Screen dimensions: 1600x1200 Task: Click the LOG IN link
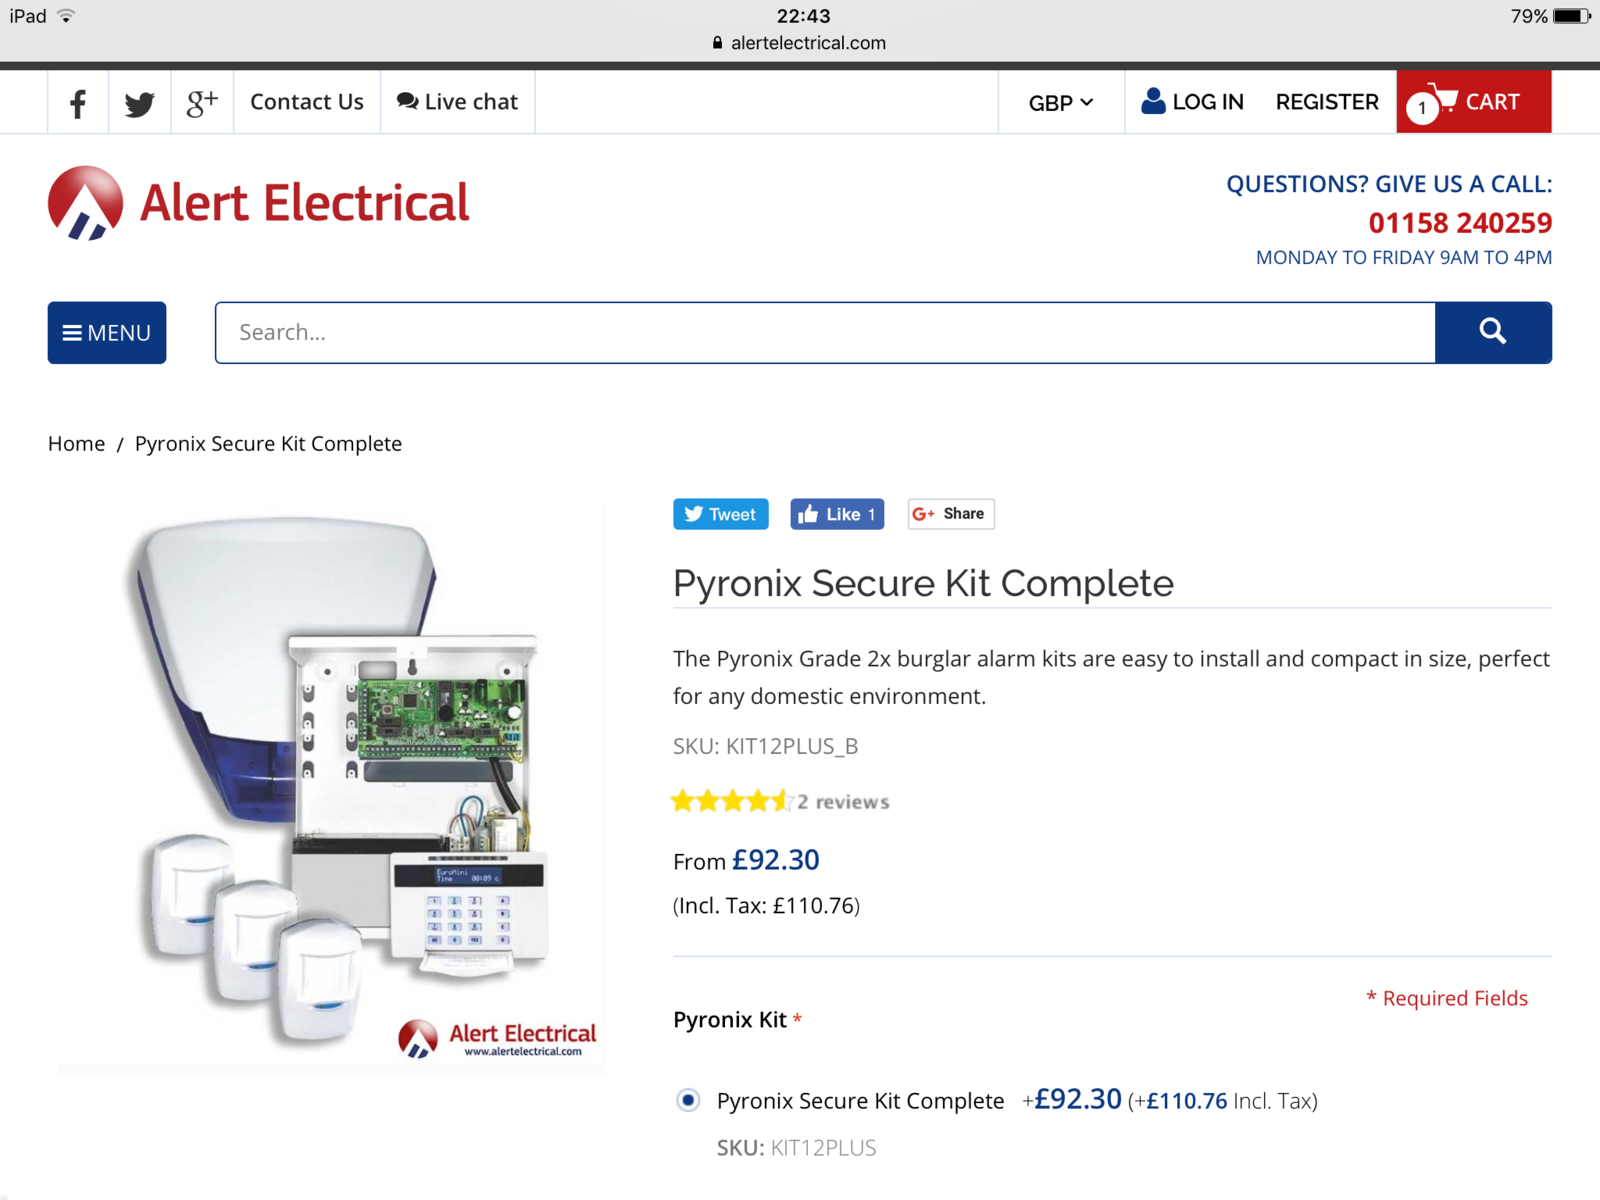[1193, 102]
